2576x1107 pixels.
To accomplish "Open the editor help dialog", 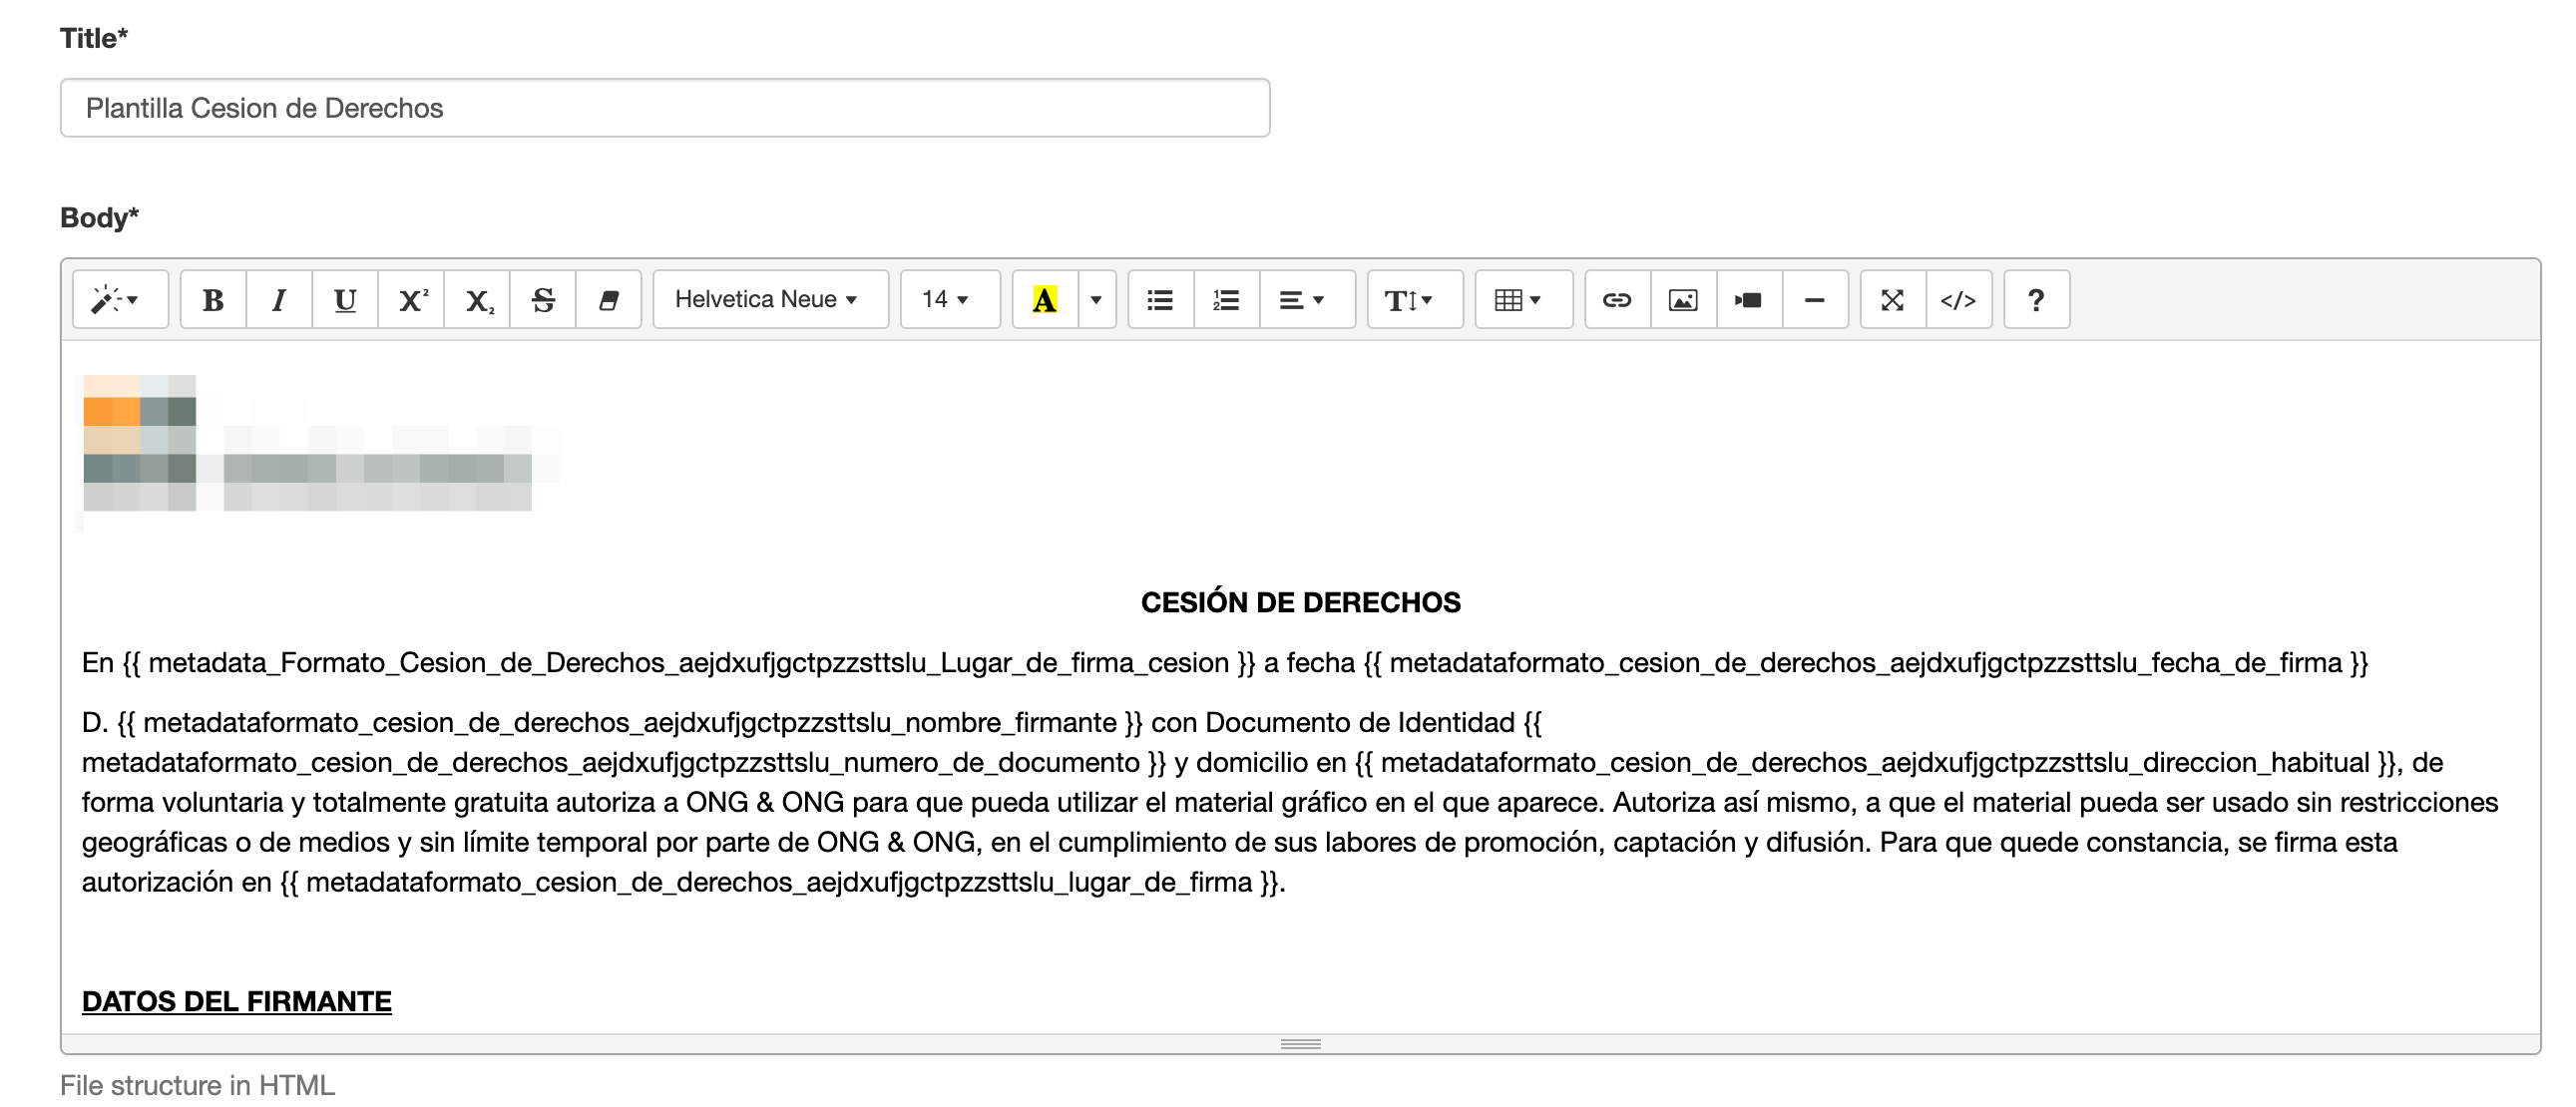I will pyautogui.click(x=2036, y=299).
